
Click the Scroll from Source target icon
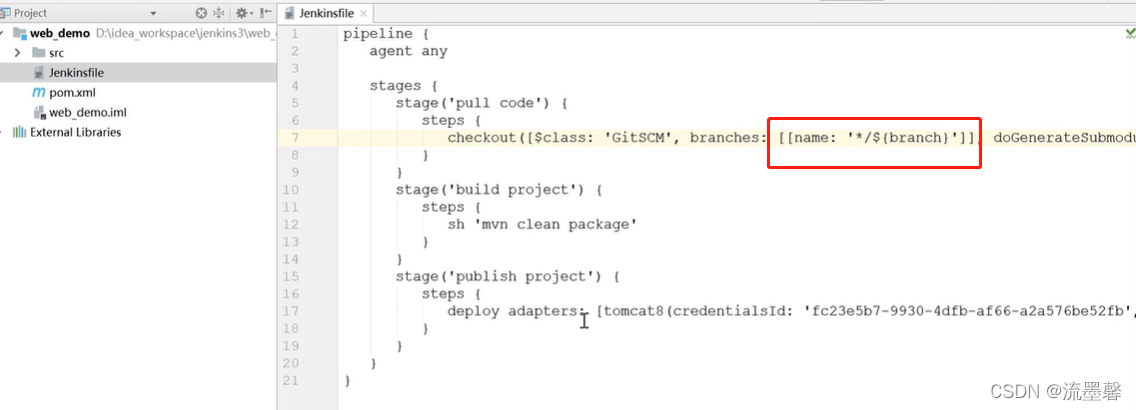(x=201, y=13)
